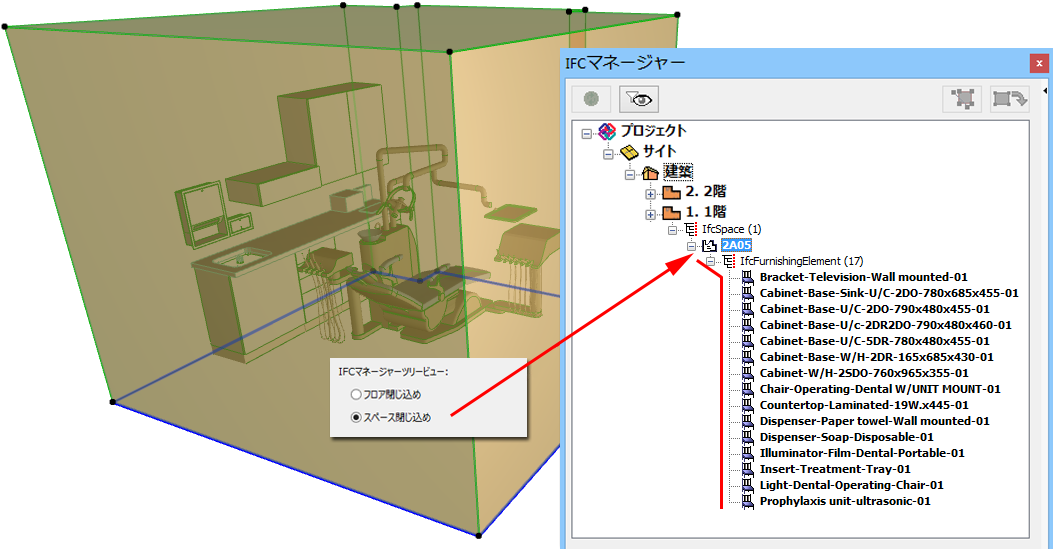Click furniture icon beside Bracket-Television-Wall mounted-01
This screenshot has width=1053, height=549.
click(747, 277)
